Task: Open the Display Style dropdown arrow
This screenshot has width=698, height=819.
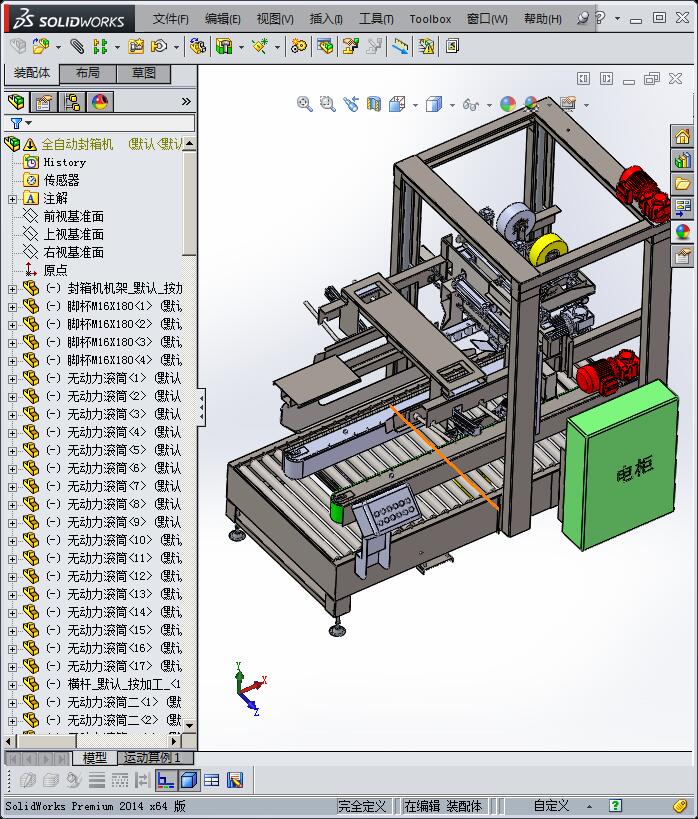Action: click(x=452, y=105)
